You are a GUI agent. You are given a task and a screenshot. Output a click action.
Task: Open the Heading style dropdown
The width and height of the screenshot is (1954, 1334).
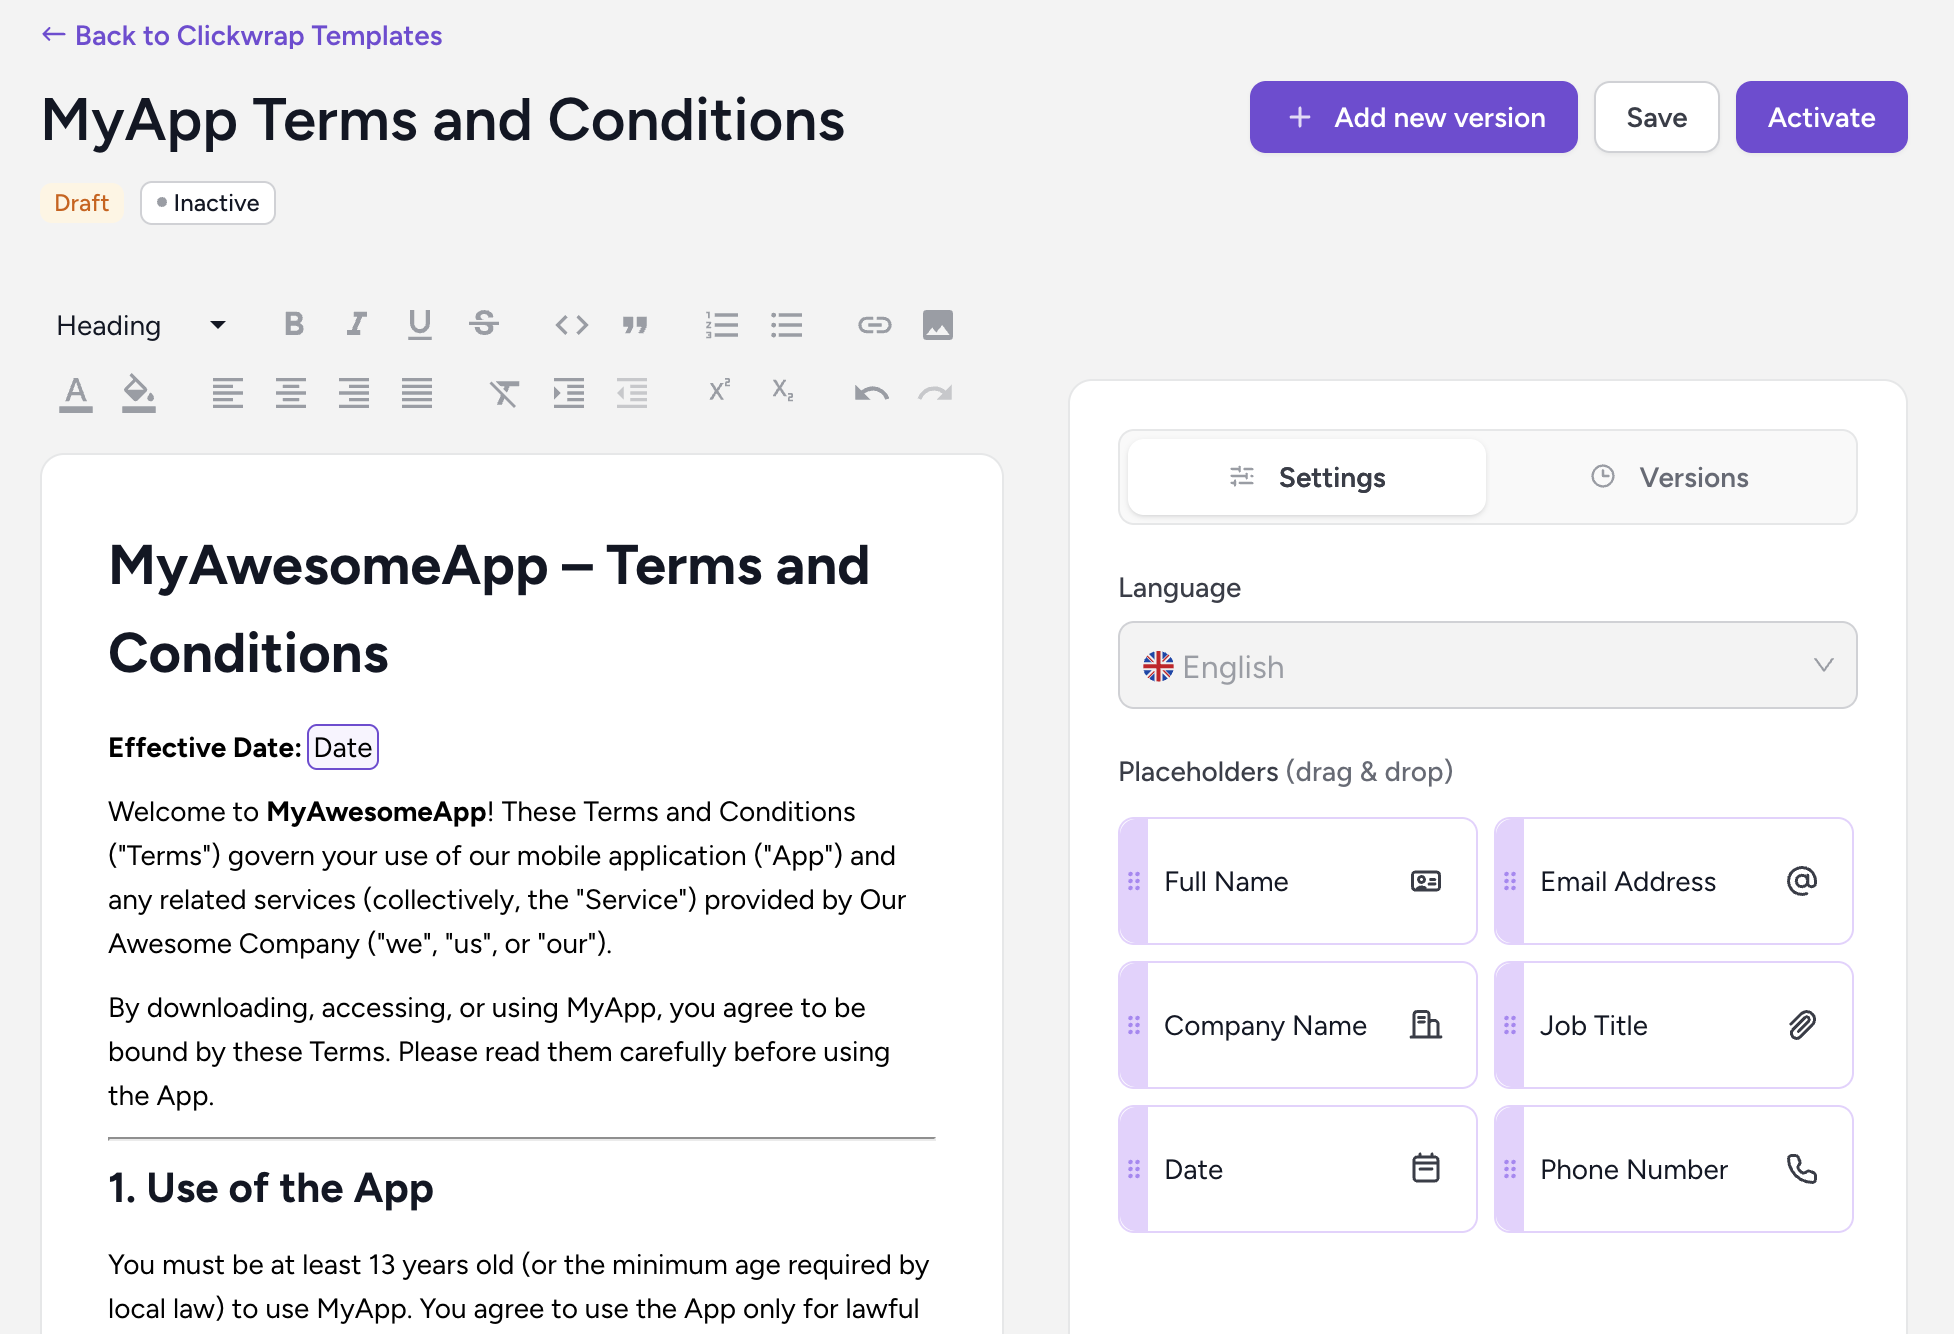[x=141, y=325]
